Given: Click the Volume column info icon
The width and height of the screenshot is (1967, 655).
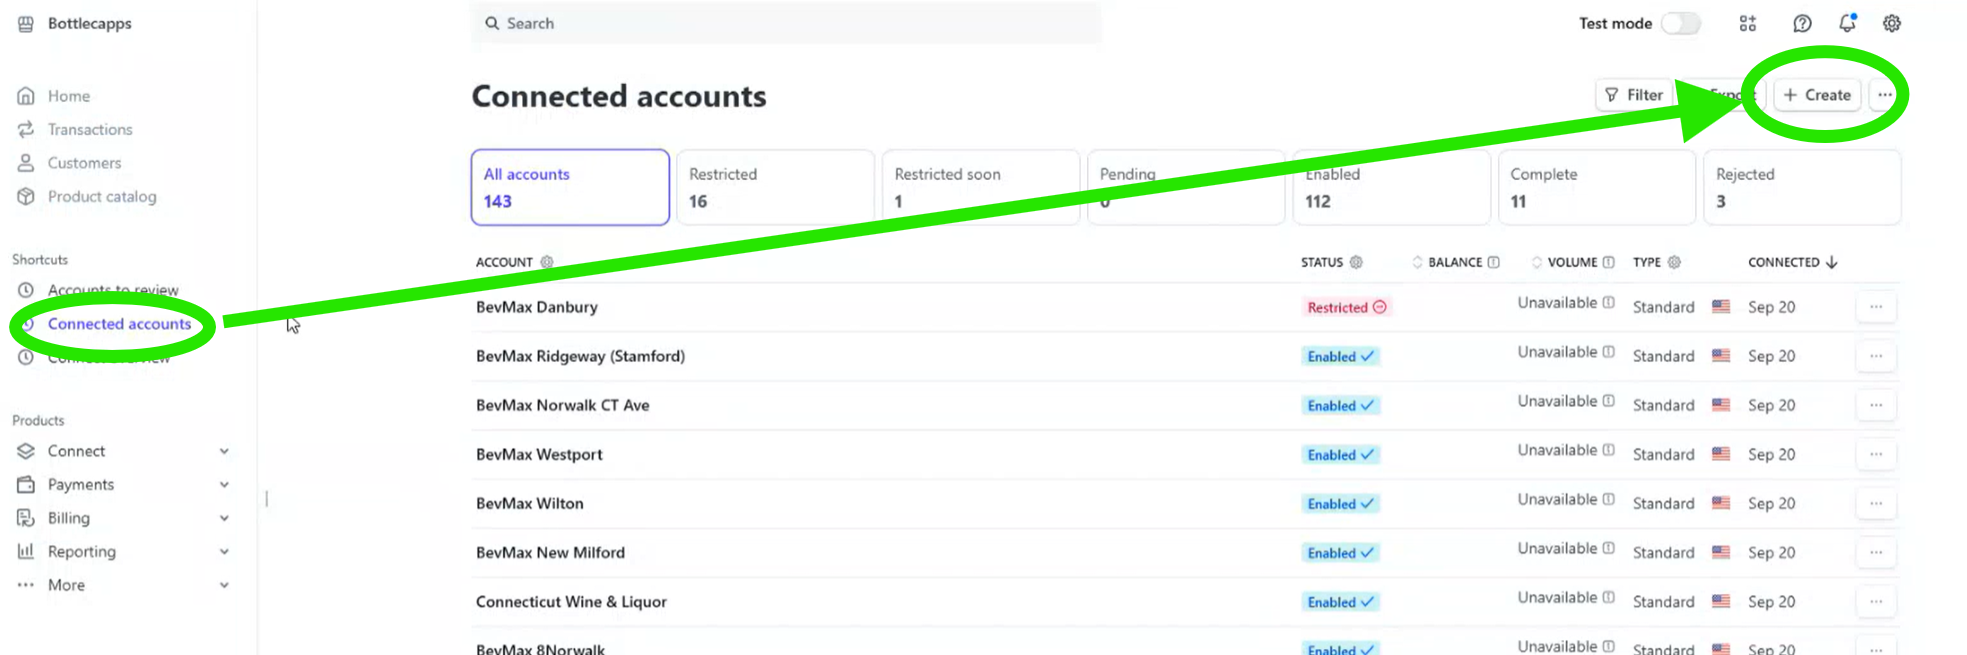Looking at the screenshot, I should tap(1608, 262).
